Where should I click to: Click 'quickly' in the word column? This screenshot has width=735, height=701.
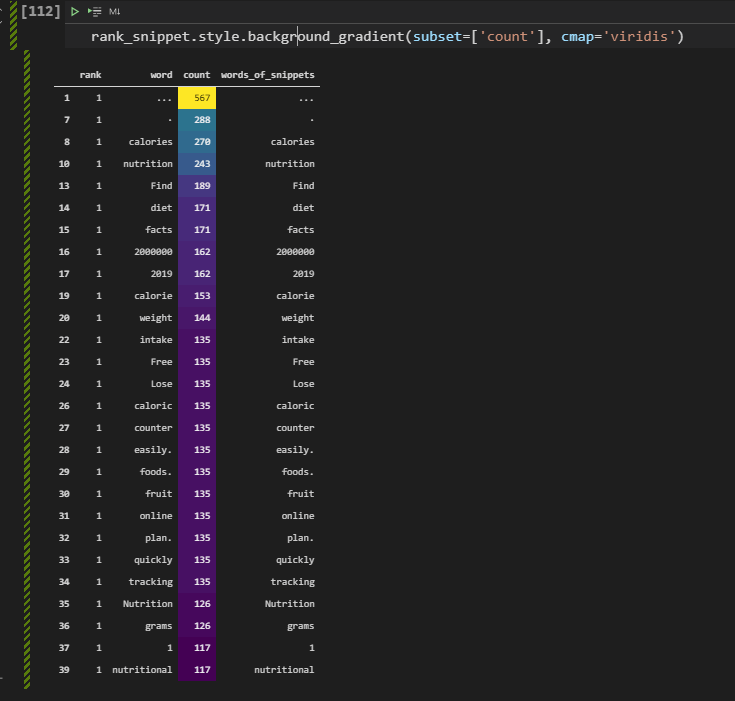click(153, 560)
